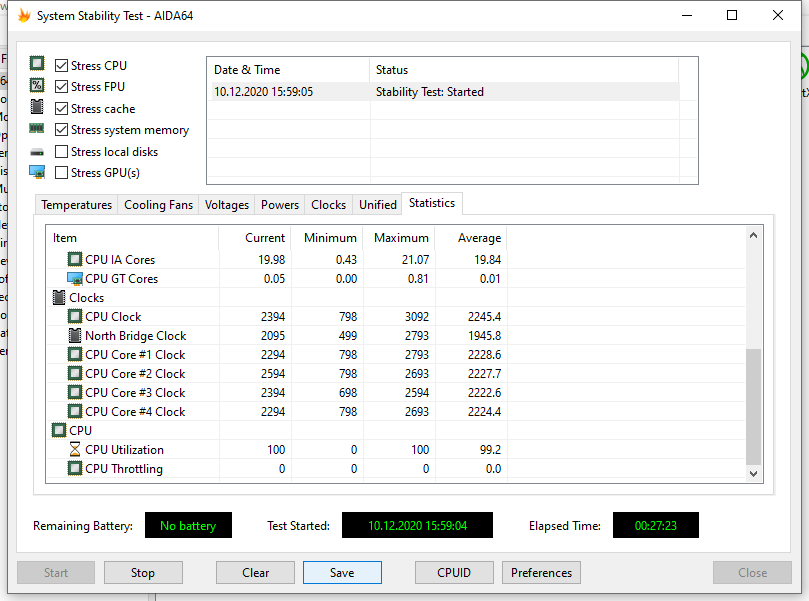
Task: Click the percent icon beside Stress FPU
Action: (37, 85)
